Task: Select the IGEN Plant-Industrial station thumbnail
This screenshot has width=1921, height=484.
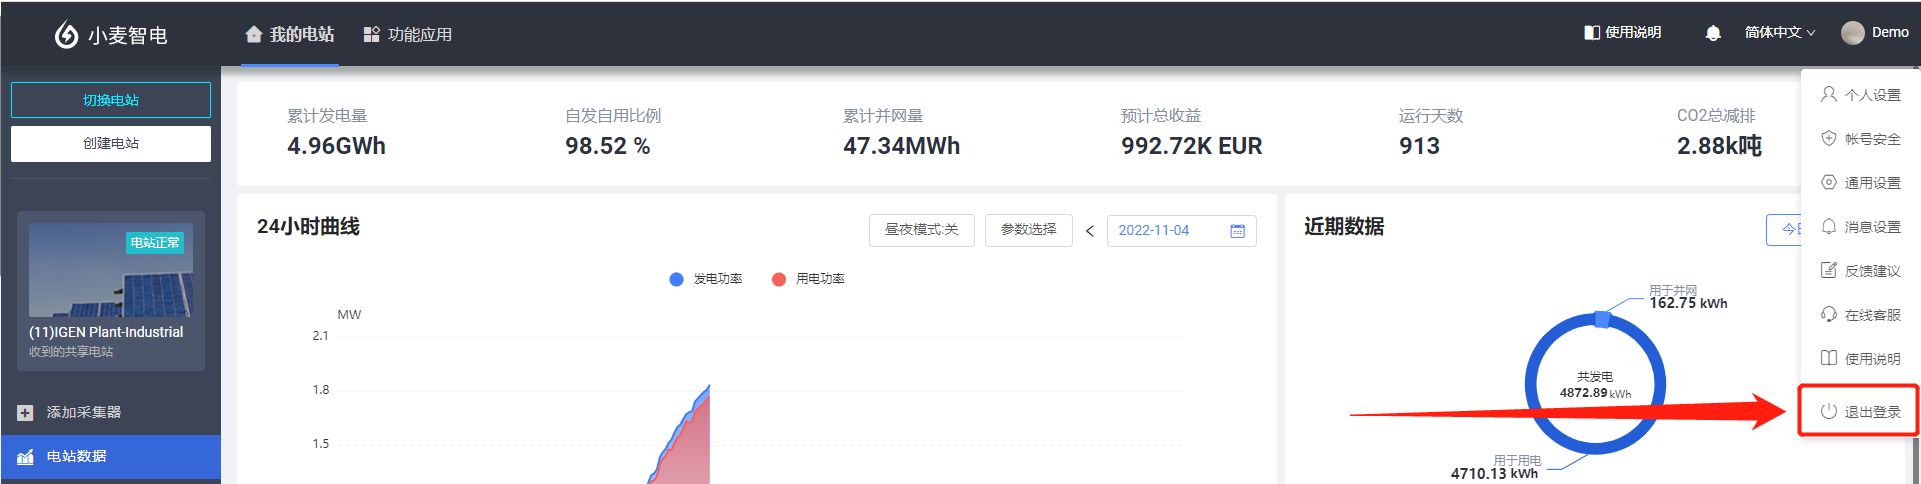Action: (x=110, y=271)
